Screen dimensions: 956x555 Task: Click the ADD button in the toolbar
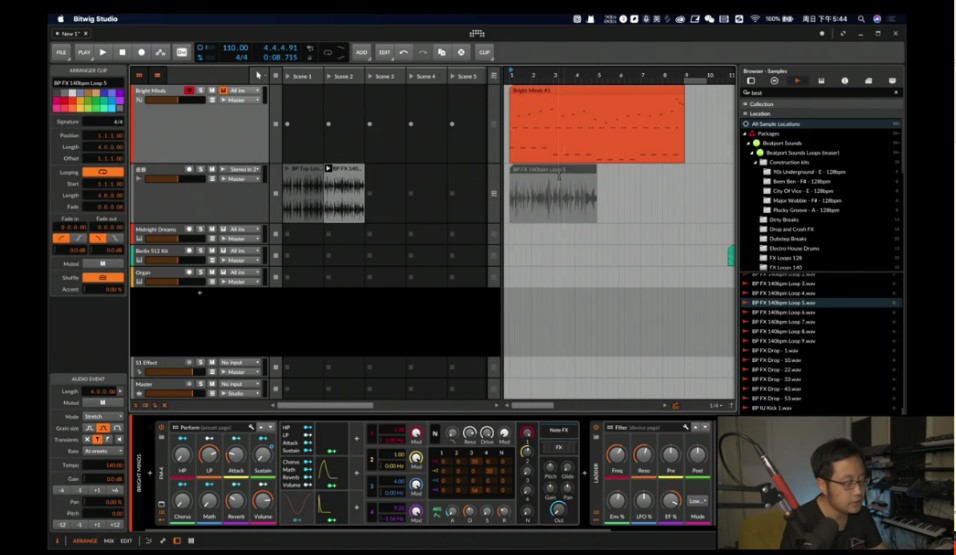point(361,52)
